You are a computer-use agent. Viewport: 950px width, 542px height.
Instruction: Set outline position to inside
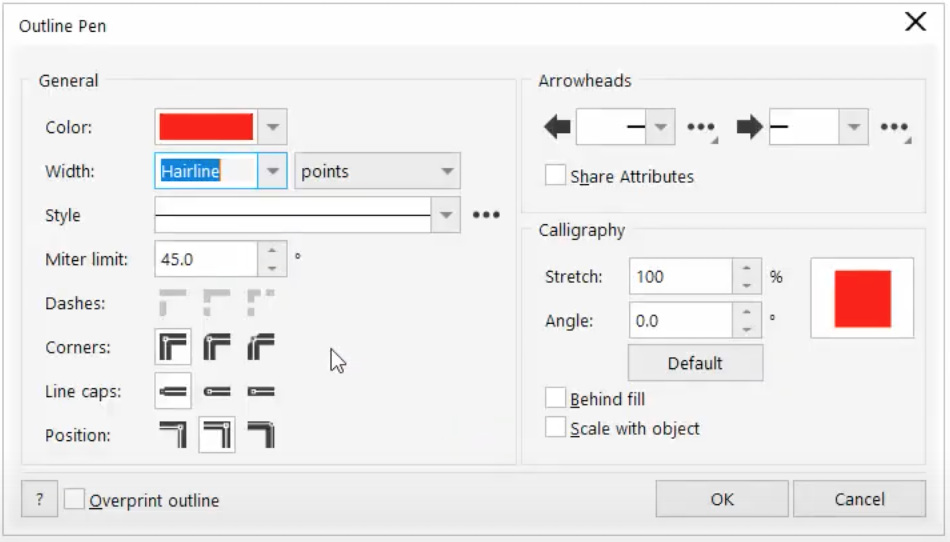261,435
